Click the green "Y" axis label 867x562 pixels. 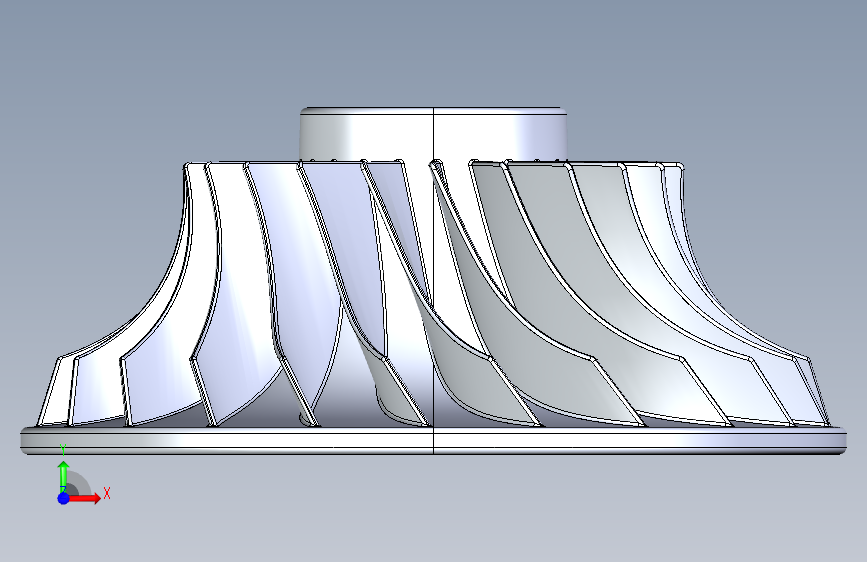(63, 450)
